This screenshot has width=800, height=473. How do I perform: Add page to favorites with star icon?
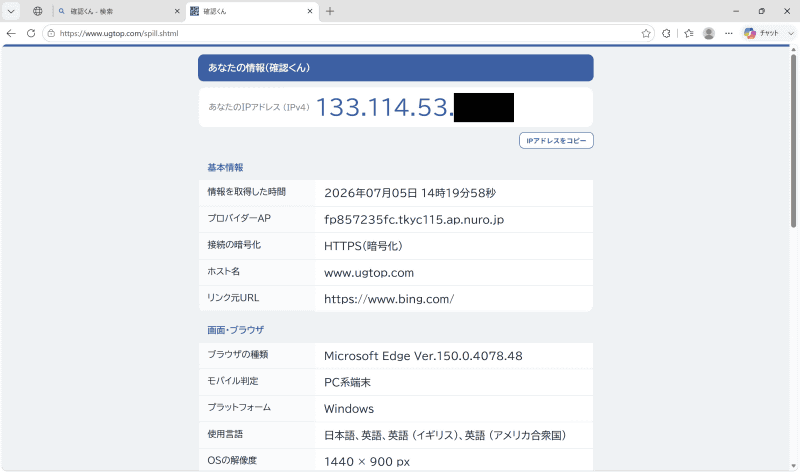[646, 33]
